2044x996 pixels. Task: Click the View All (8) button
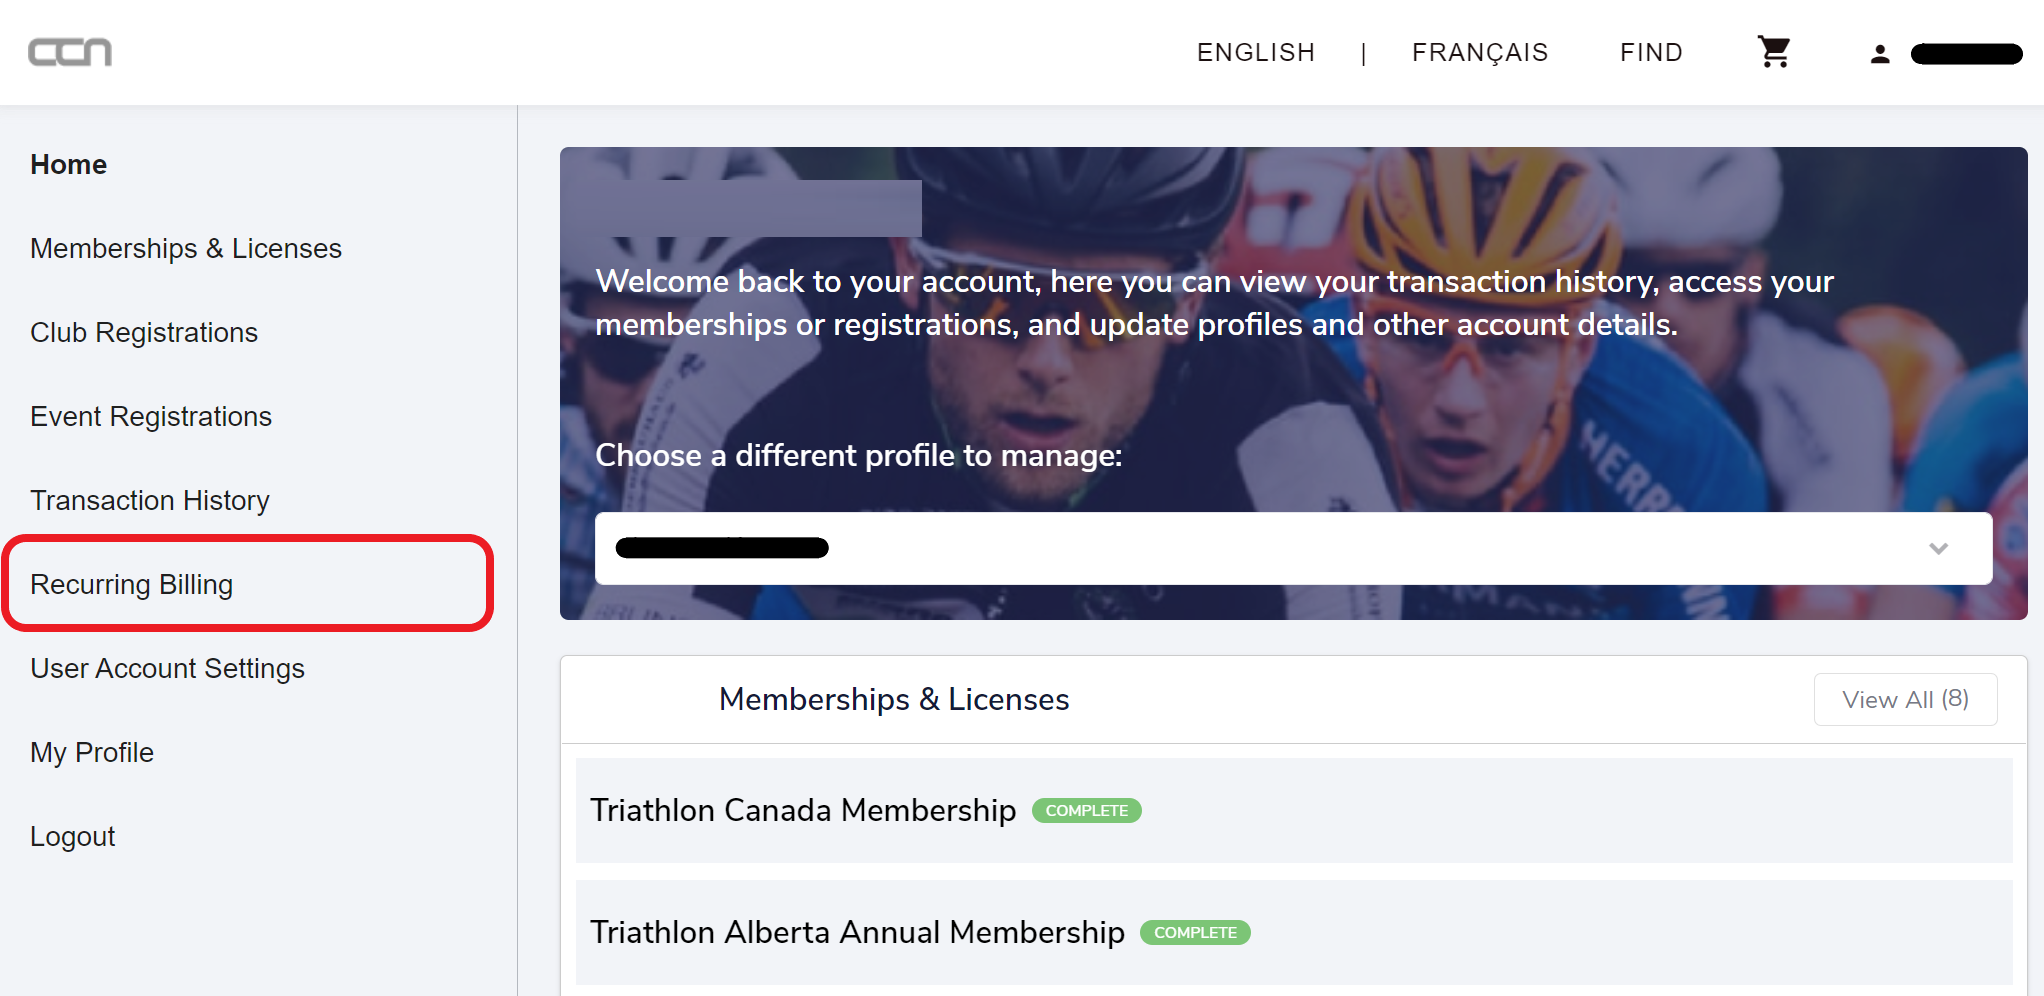[1905, 699]
